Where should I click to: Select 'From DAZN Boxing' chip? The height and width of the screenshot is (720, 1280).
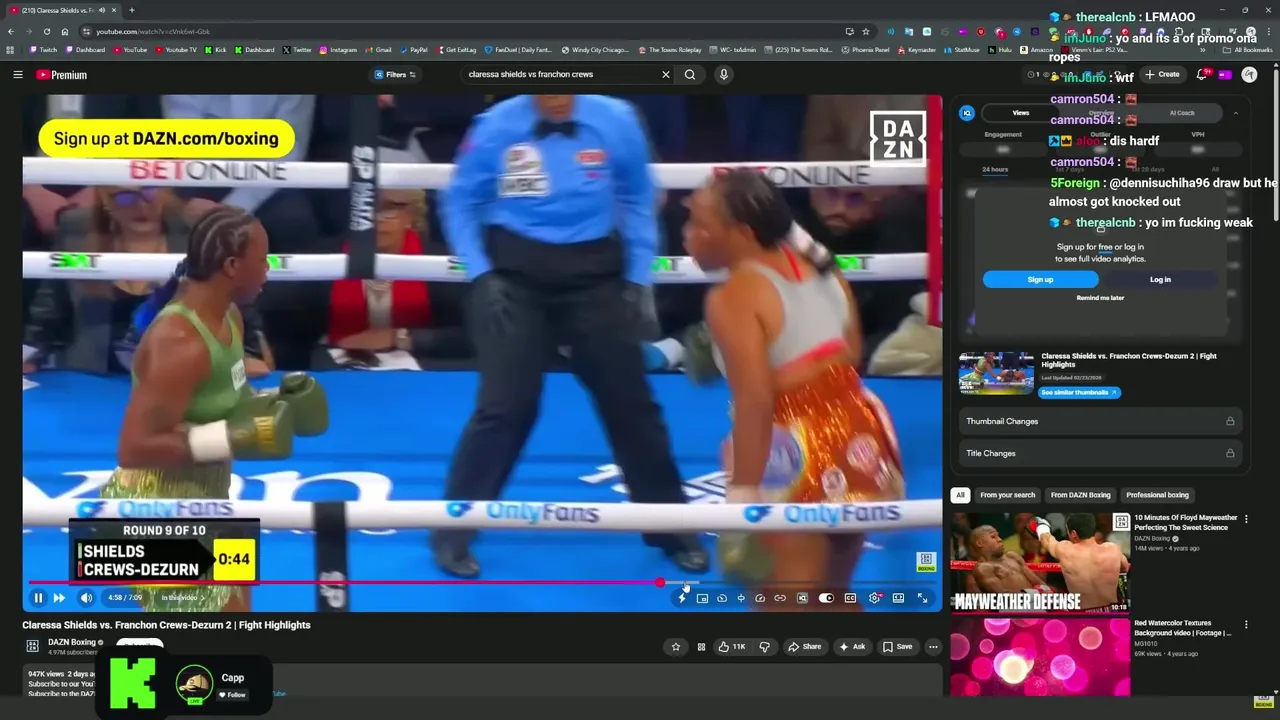1080,495
